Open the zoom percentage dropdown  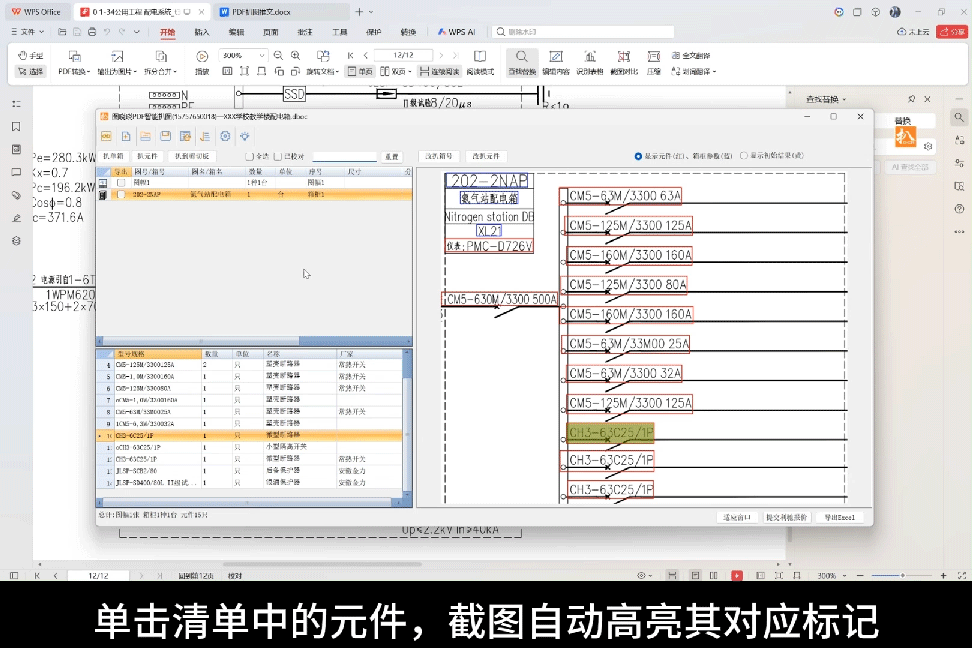point(262,56)
